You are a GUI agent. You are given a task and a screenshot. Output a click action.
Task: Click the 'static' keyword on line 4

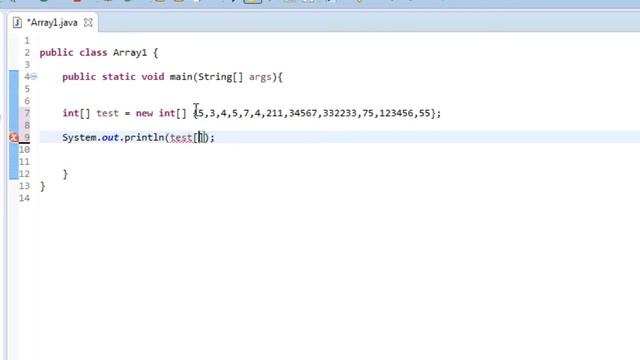(x=118, y=77)
